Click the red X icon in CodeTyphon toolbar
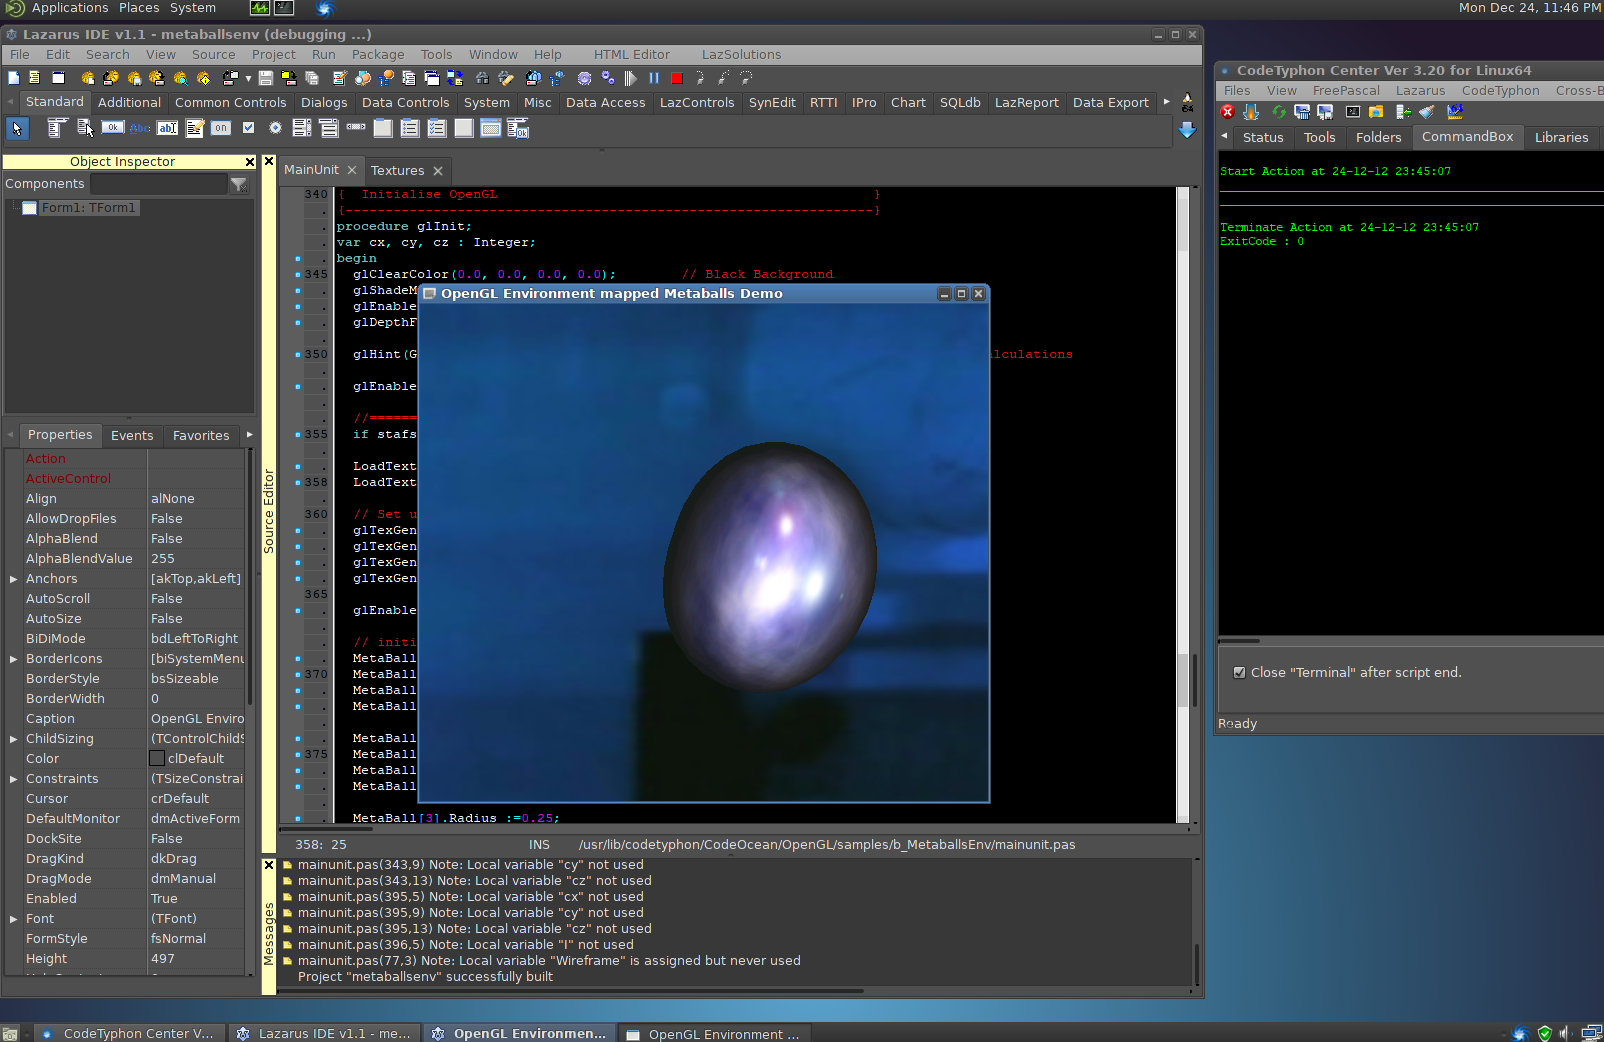The height and width of the screenshot is (1042, 1604). click(1228, 112)
